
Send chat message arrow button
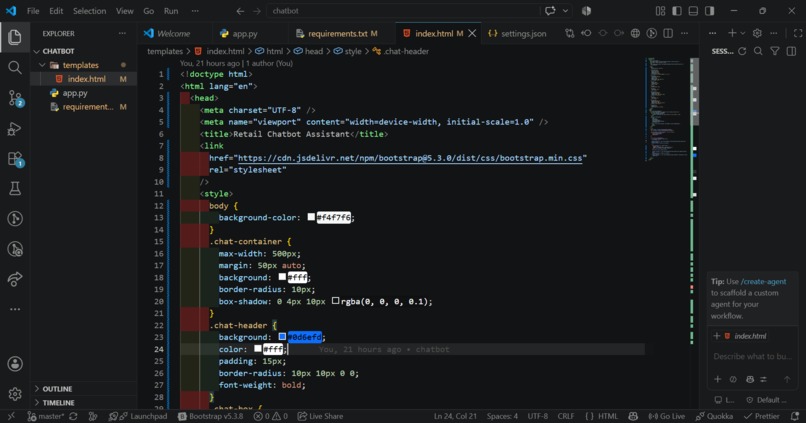[787, 379]
